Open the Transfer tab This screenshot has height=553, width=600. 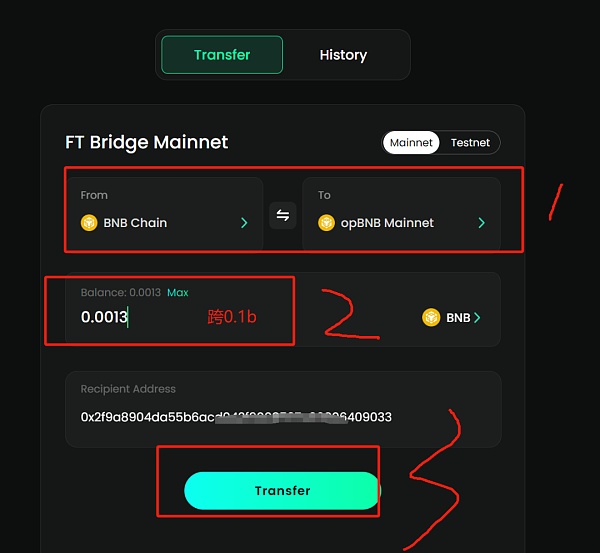(x=222, y=55)
